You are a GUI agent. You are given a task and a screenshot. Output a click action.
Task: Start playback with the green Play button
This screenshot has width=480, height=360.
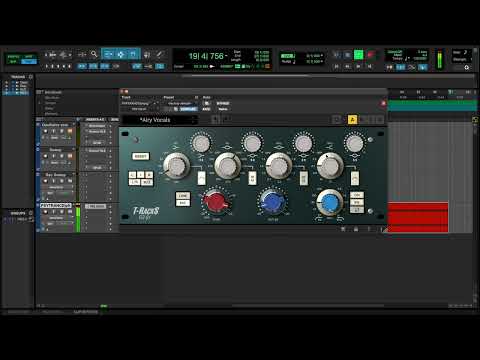tap(358, 55)
